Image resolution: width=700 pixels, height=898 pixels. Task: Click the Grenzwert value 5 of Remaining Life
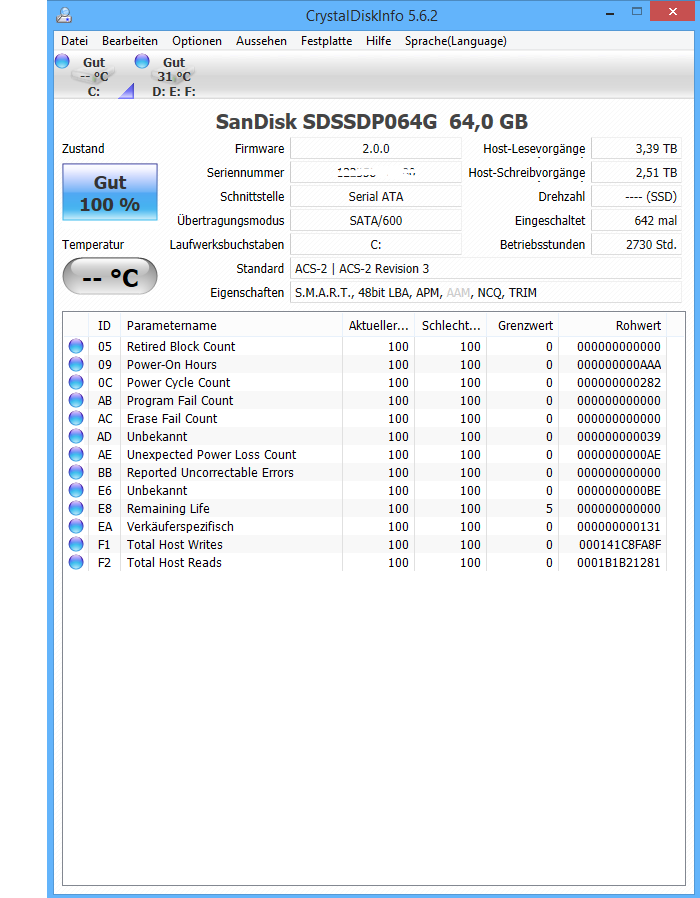[x=549, y=509]
